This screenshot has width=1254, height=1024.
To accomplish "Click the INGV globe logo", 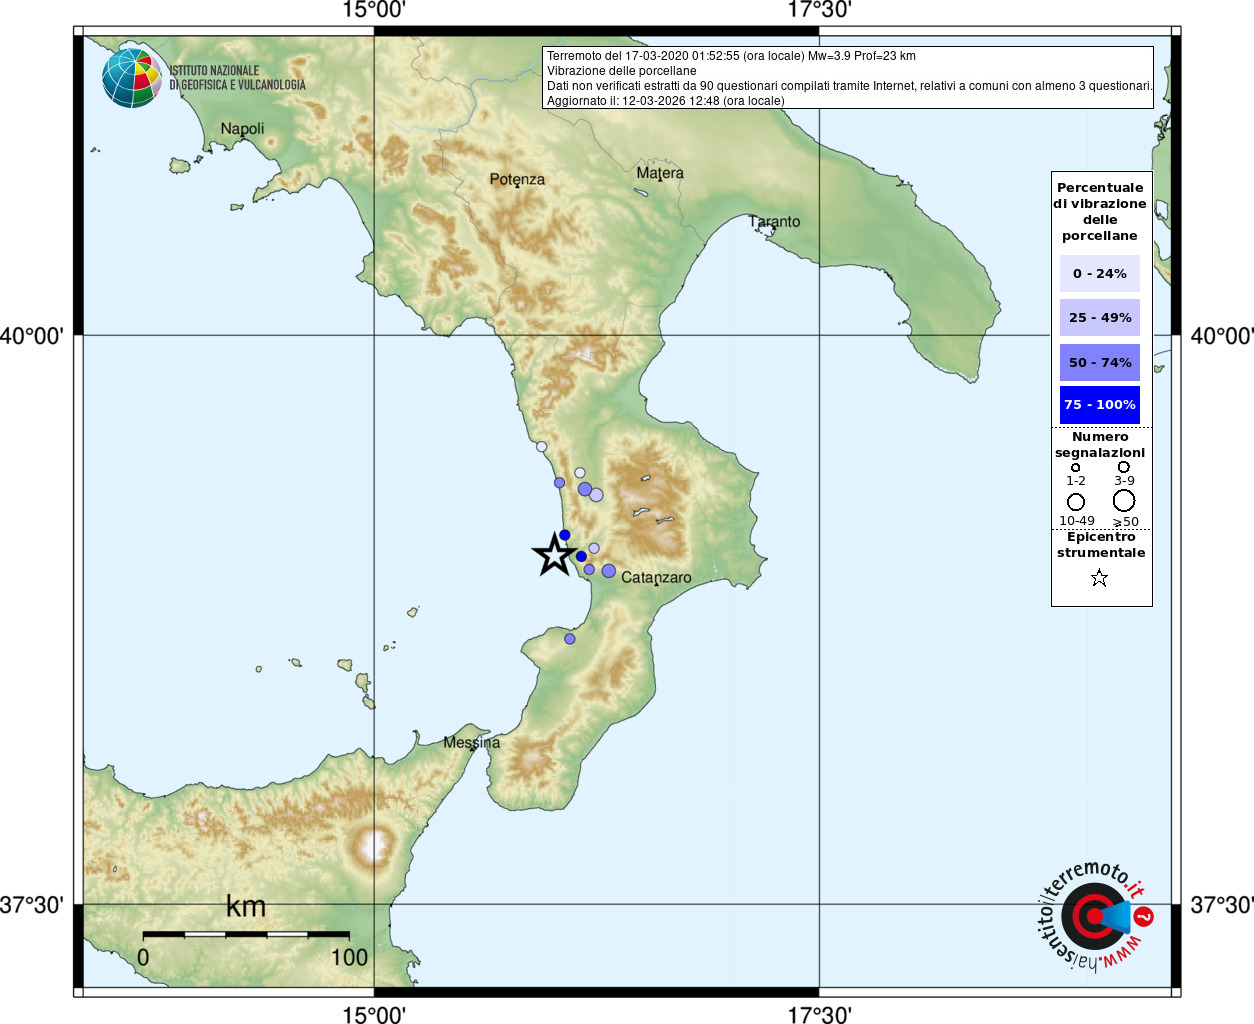I will point(132,77).
